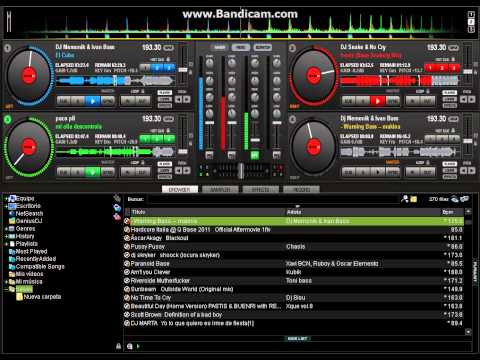Image resolution: width=480 pixels, height=360 pixels.
Task: Toggle key lock next to deck 3 BPM
Action: [x=168, y=119]
